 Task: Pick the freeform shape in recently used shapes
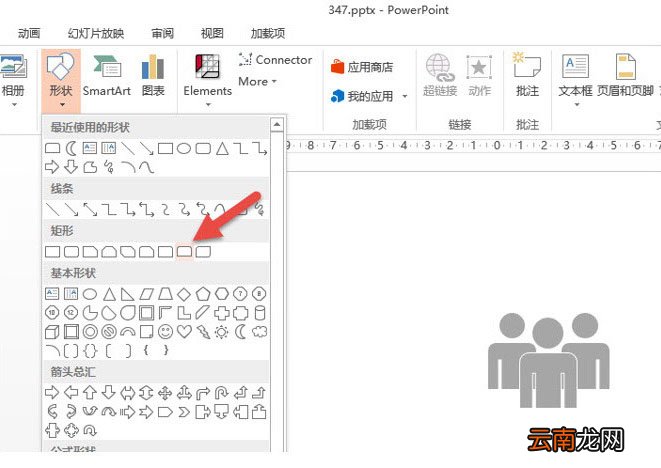click(x=90, y=167)
